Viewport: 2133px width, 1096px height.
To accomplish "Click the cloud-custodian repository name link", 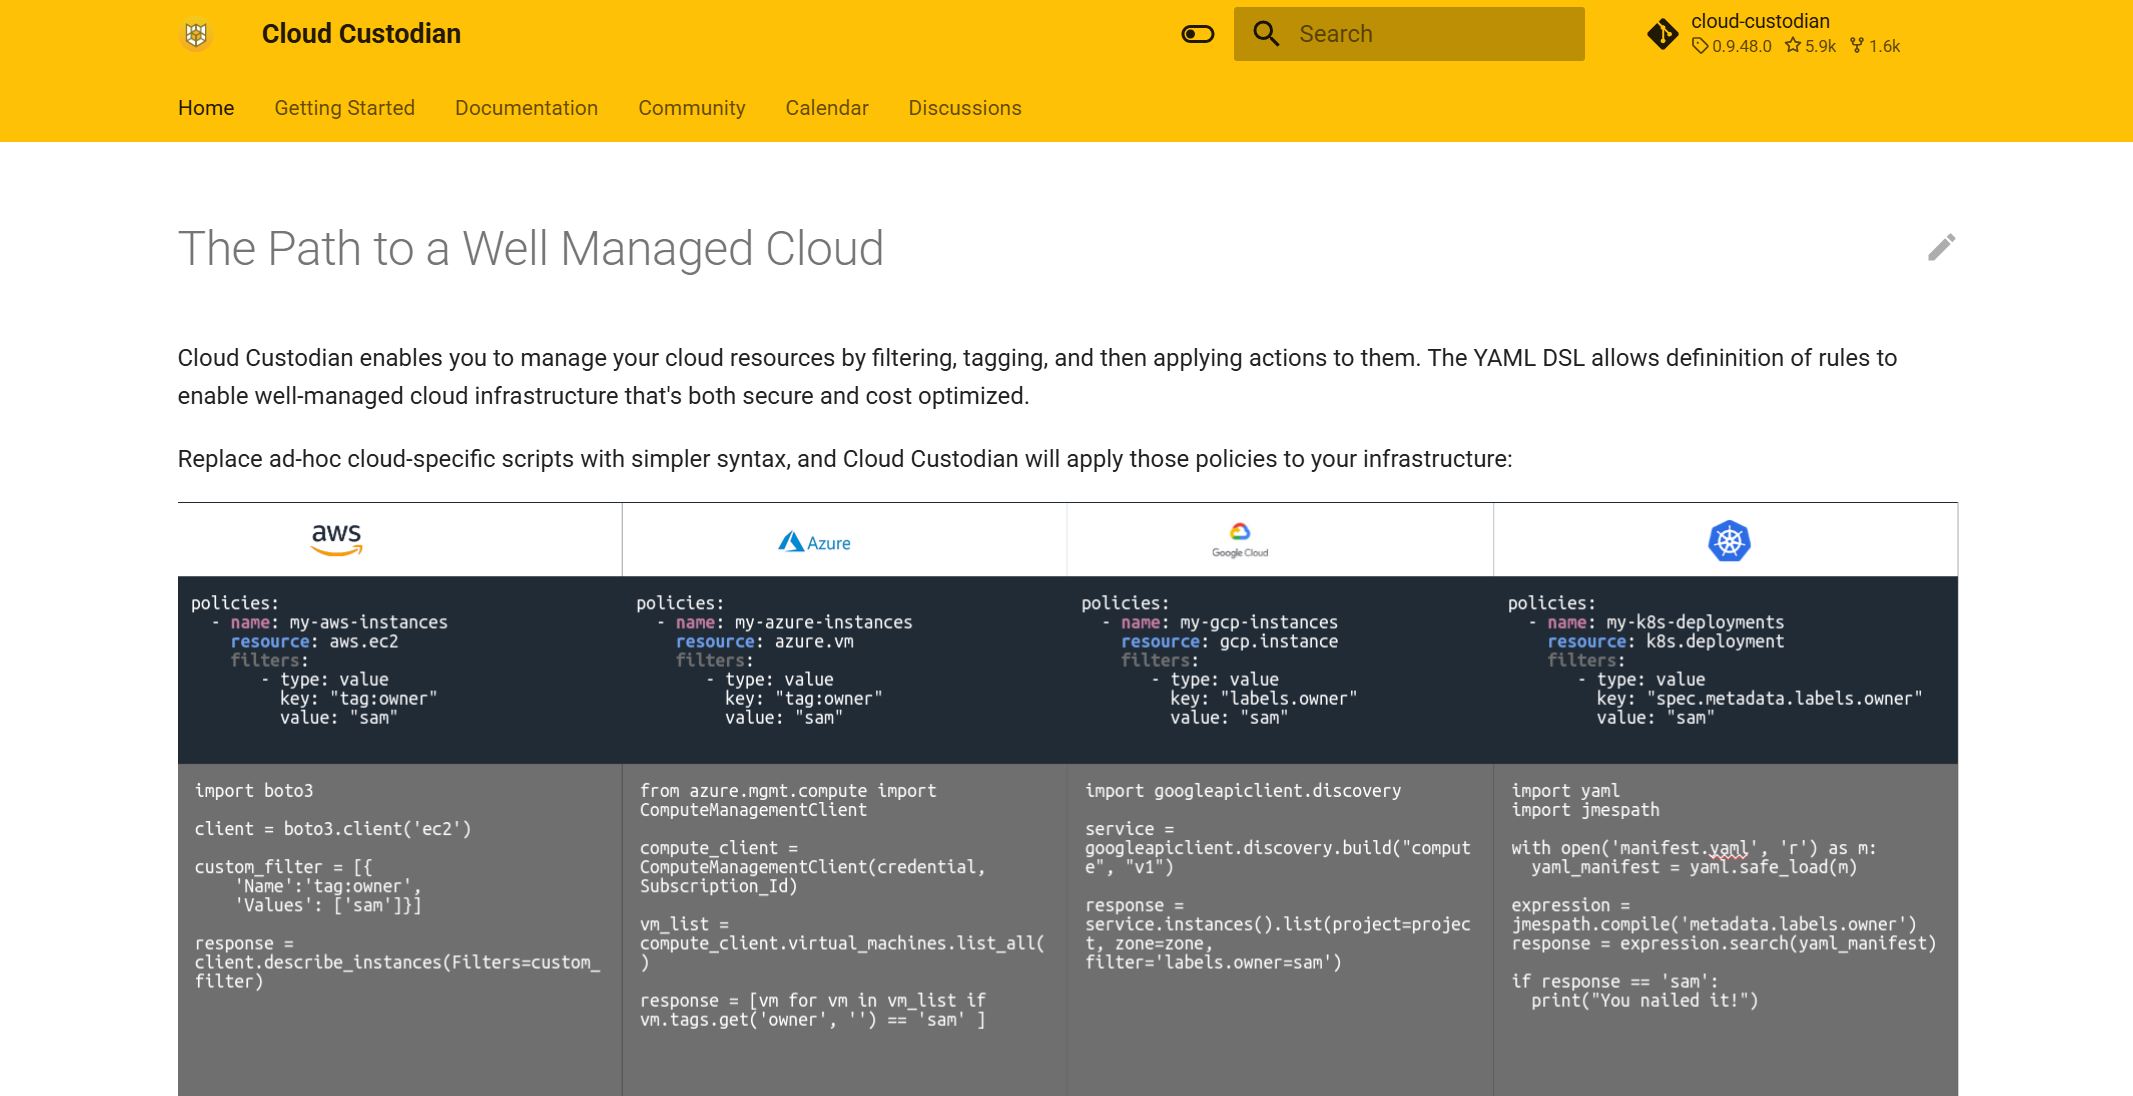I will [1759, 20].
